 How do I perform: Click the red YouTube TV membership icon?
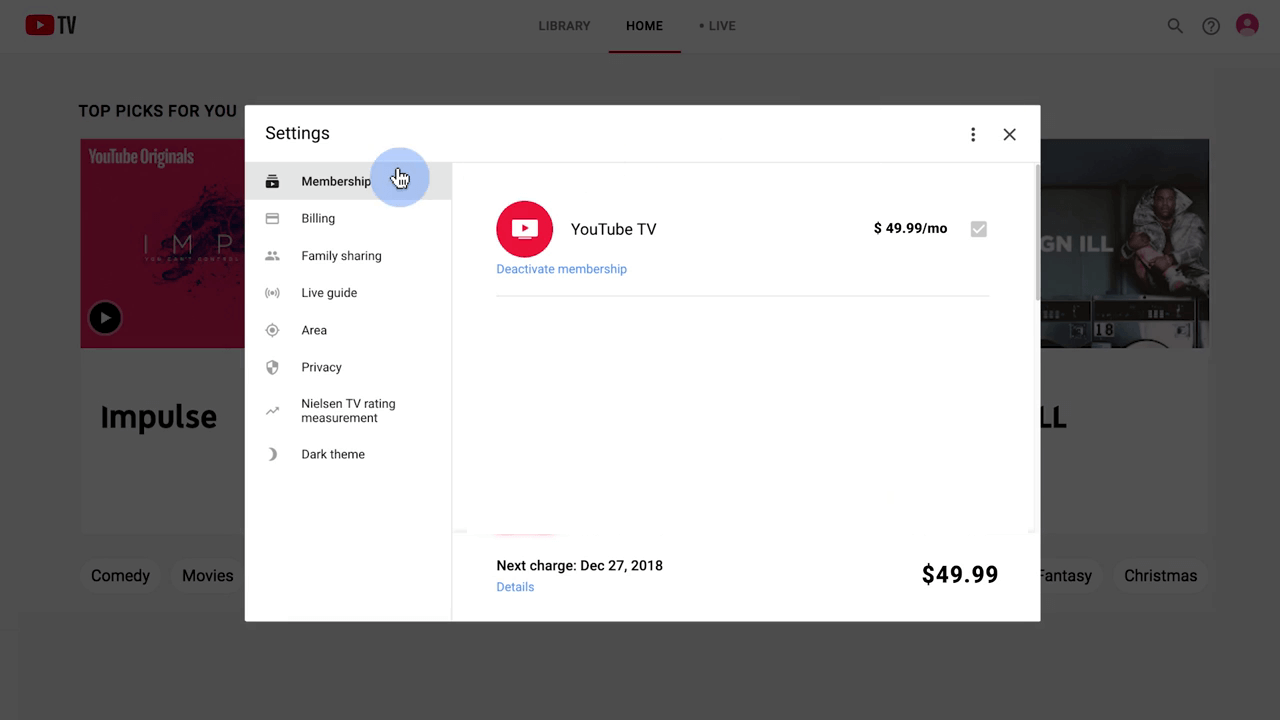[525, 229]
